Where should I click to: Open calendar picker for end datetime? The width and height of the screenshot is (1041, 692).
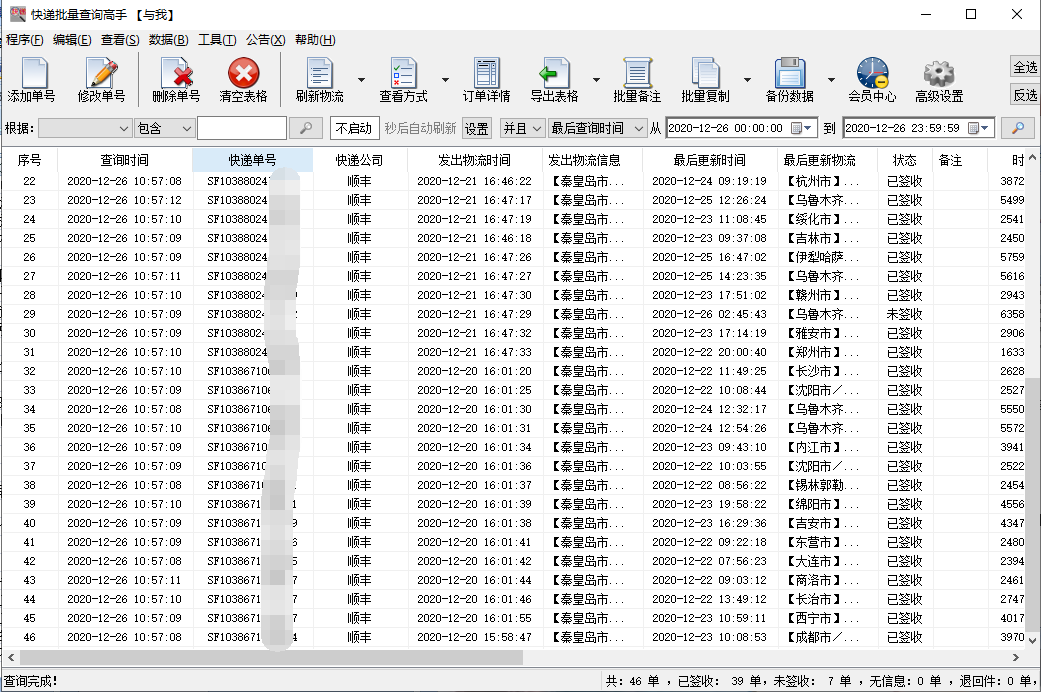click(979, 128)
